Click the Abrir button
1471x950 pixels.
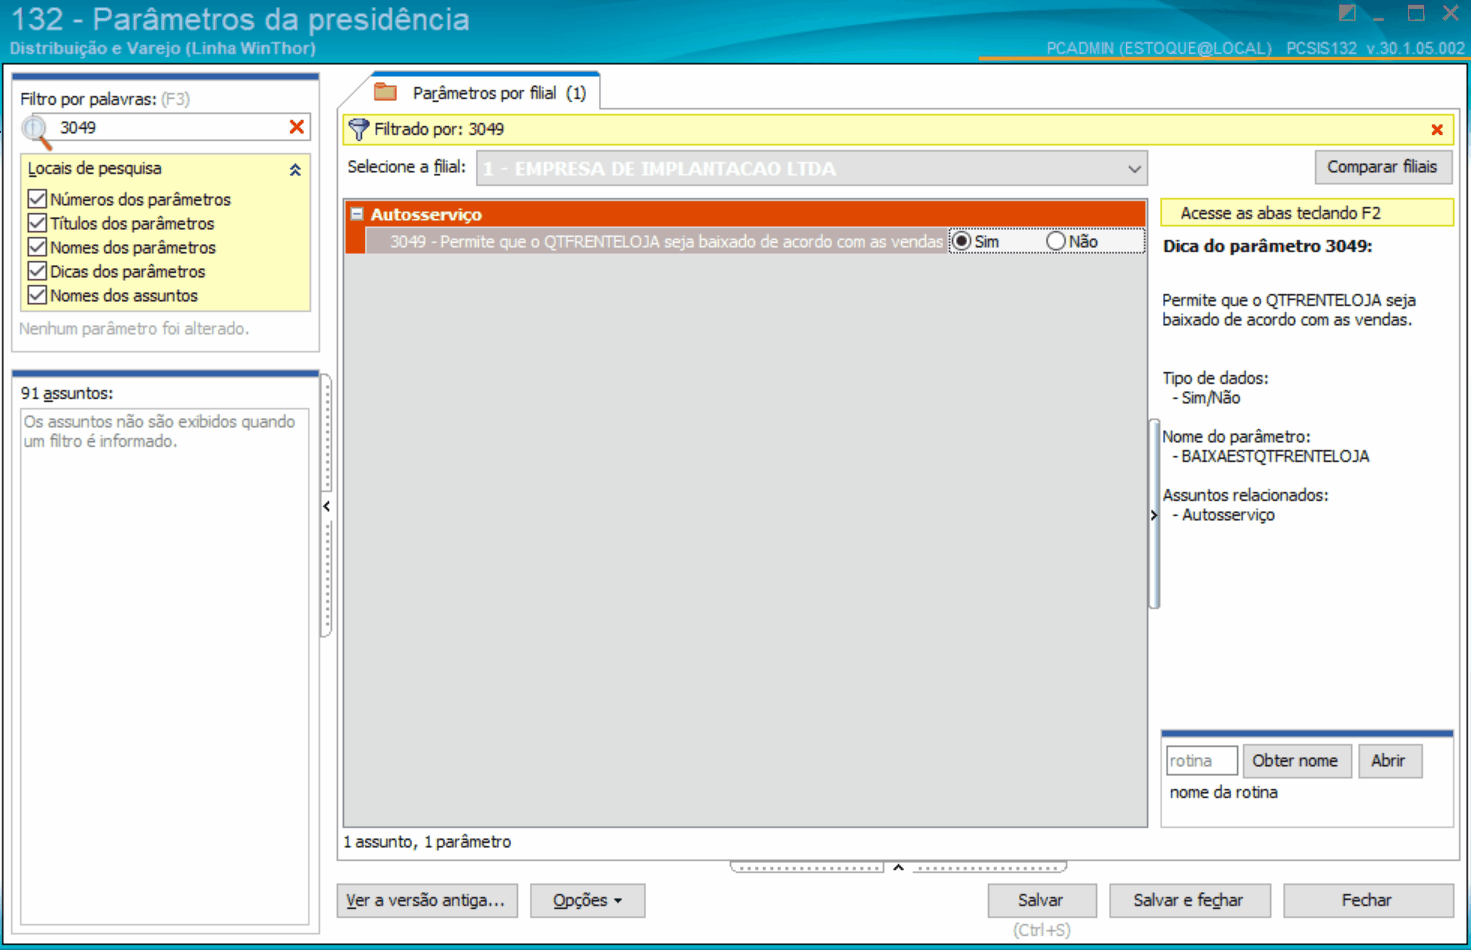(x=1388, y=761)
